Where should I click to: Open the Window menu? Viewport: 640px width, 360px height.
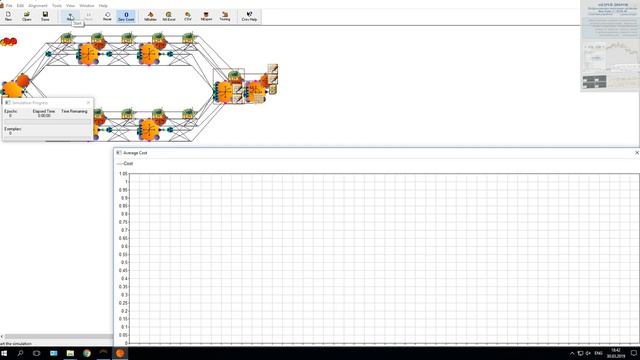87,5
